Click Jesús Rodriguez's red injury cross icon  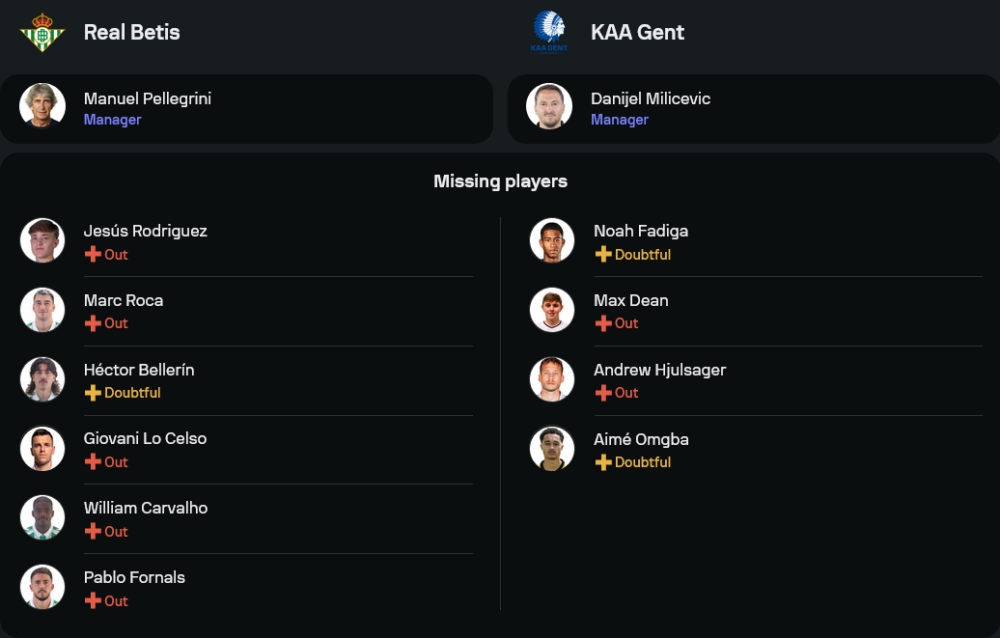coord(93,254)
